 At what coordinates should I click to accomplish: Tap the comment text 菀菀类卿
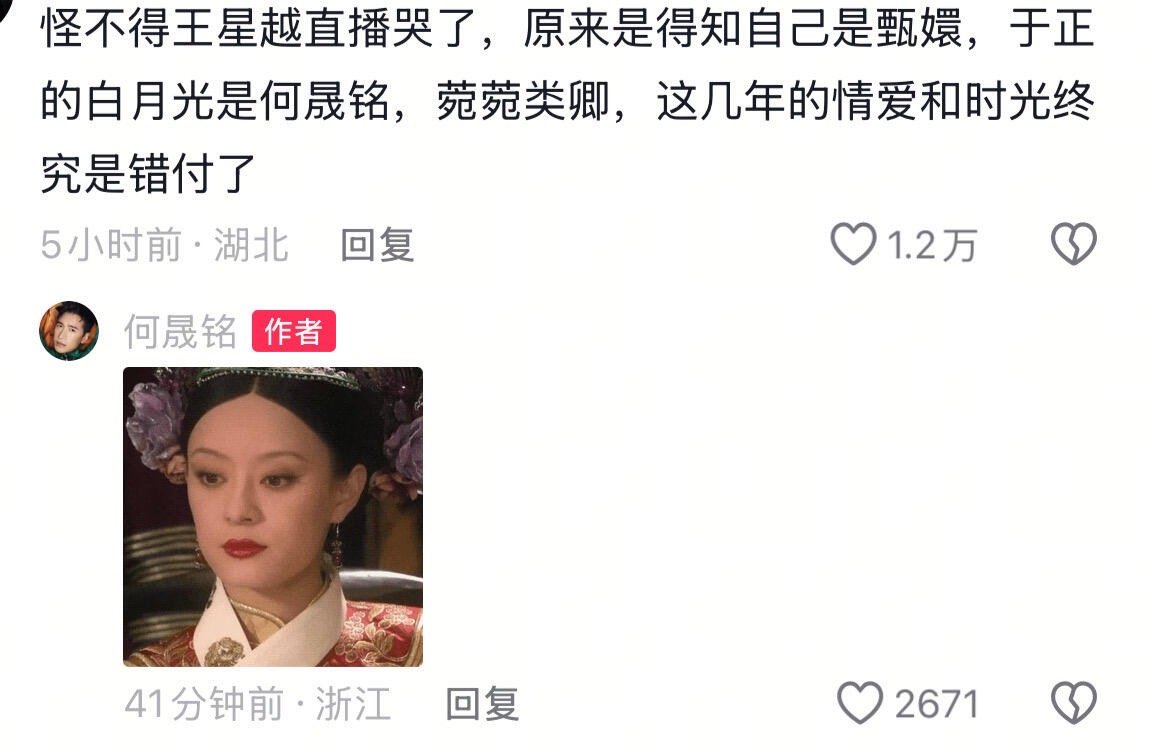523,101
